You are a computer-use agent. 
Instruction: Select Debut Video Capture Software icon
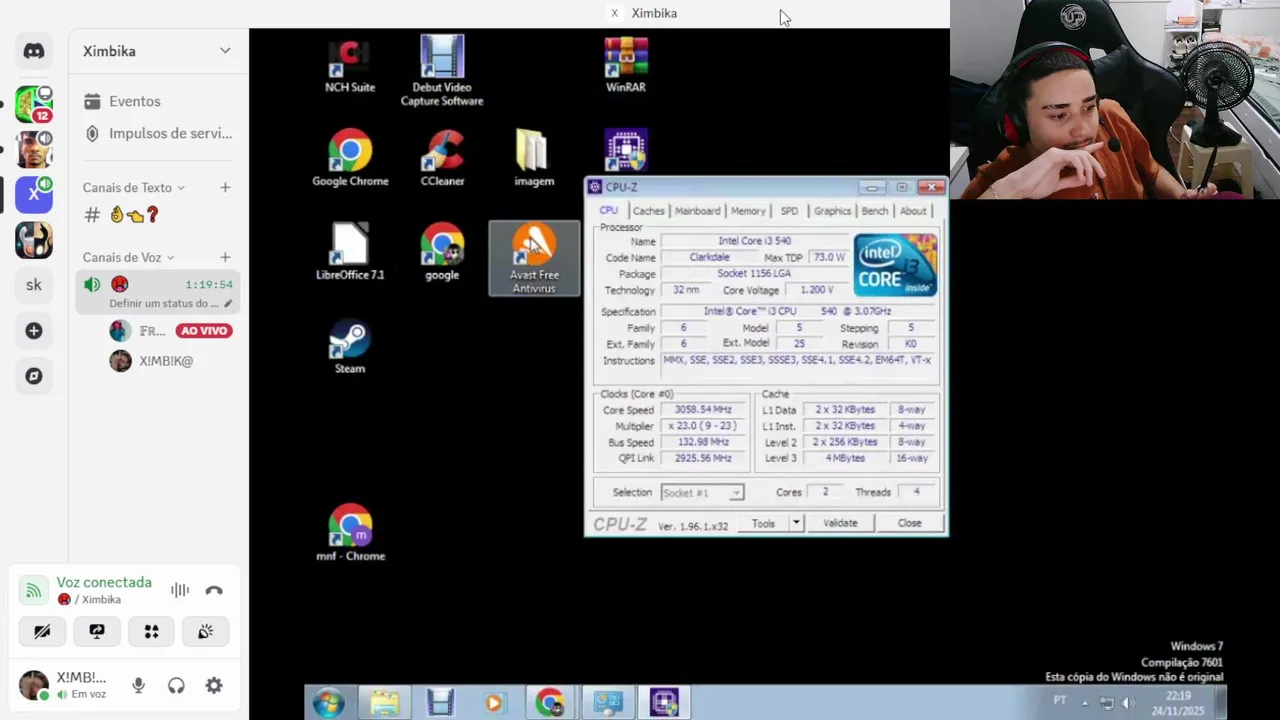pyautogui.click(x=442, y=71)
